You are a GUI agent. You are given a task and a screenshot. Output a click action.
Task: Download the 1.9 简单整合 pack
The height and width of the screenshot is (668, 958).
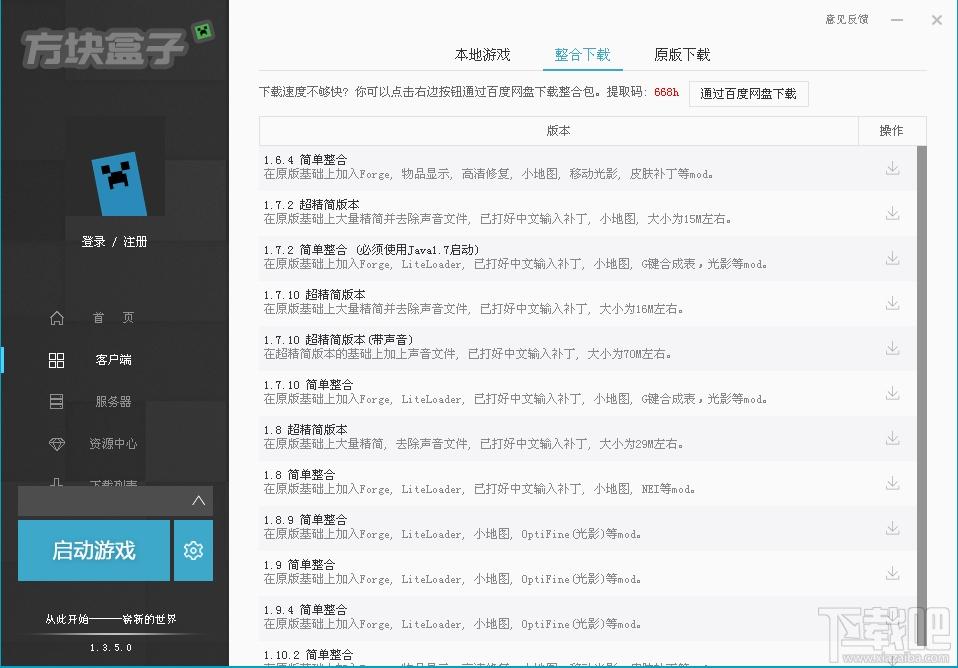tap(892, 573)
